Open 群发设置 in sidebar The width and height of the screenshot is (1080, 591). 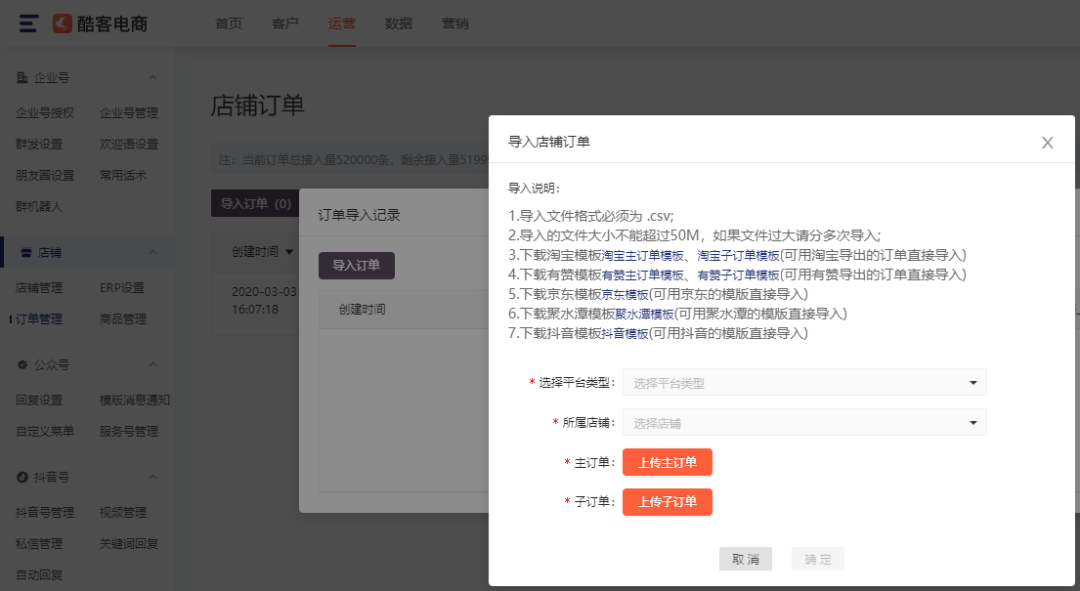[39, 144]
